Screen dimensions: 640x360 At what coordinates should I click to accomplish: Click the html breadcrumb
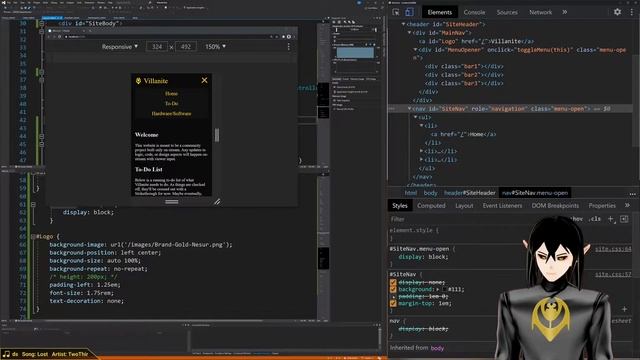pyautogui.click(x=411, y=193)
